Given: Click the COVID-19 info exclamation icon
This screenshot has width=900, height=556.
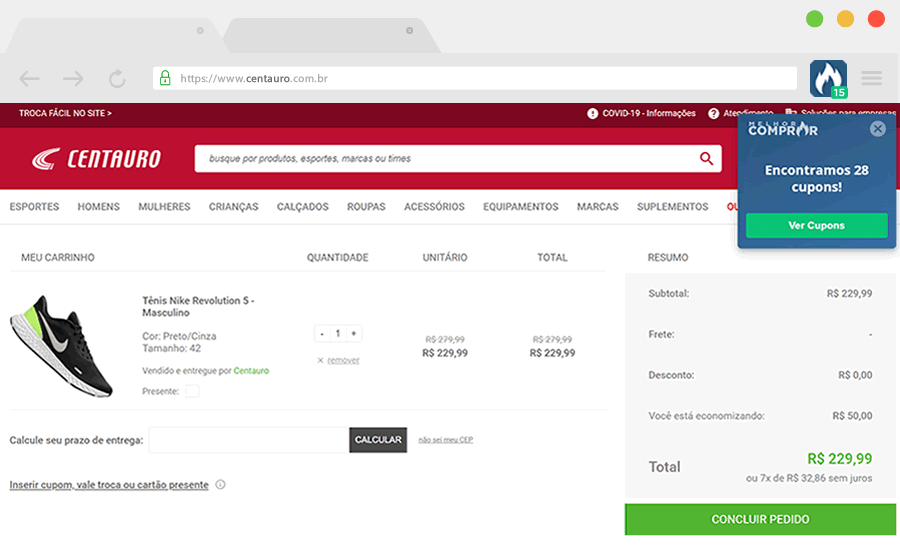Looking at the screenshot, I should (x=592, y=114).
